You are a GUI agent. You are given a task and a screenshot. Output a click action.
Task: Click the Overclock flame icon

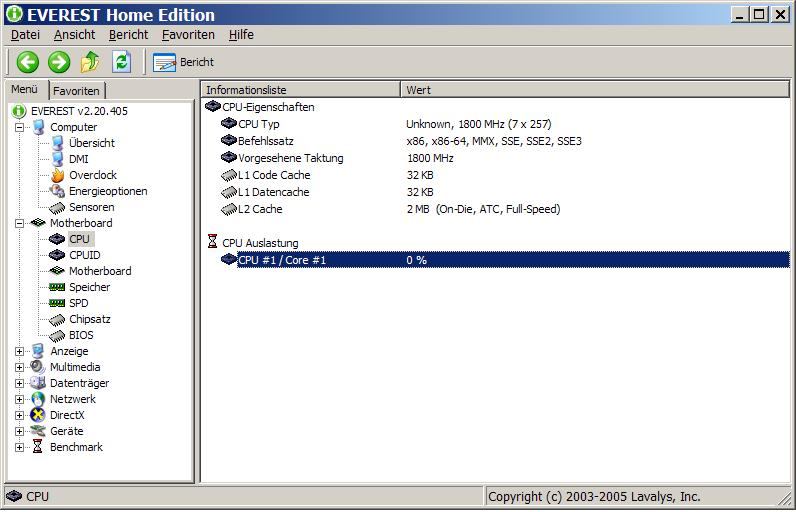pos(57,175)
